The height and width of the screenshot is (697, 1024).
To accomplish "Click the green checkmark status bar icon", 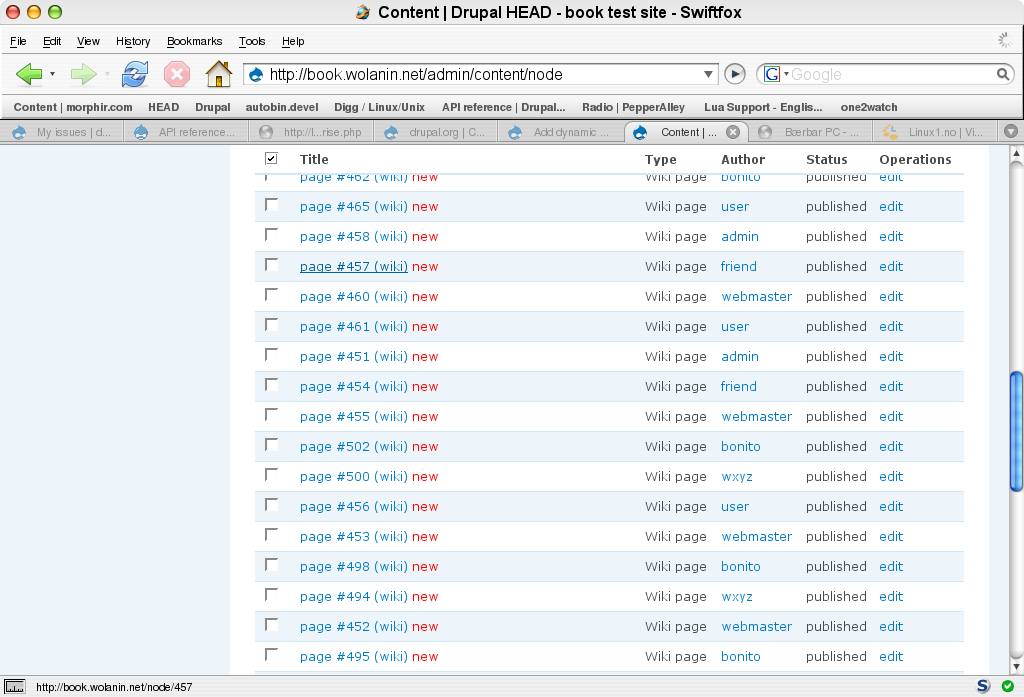I will (x=1007, y=688).
